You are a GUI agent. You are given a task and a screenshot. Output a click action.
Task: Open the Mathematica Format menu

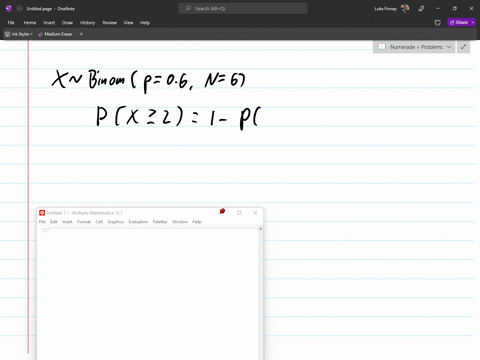tap(84, 222)
